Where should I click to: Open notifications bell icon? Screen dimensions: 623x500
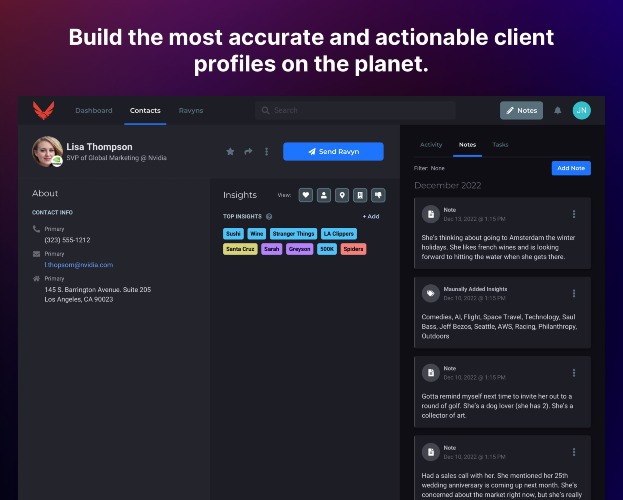tap(558, 110)
